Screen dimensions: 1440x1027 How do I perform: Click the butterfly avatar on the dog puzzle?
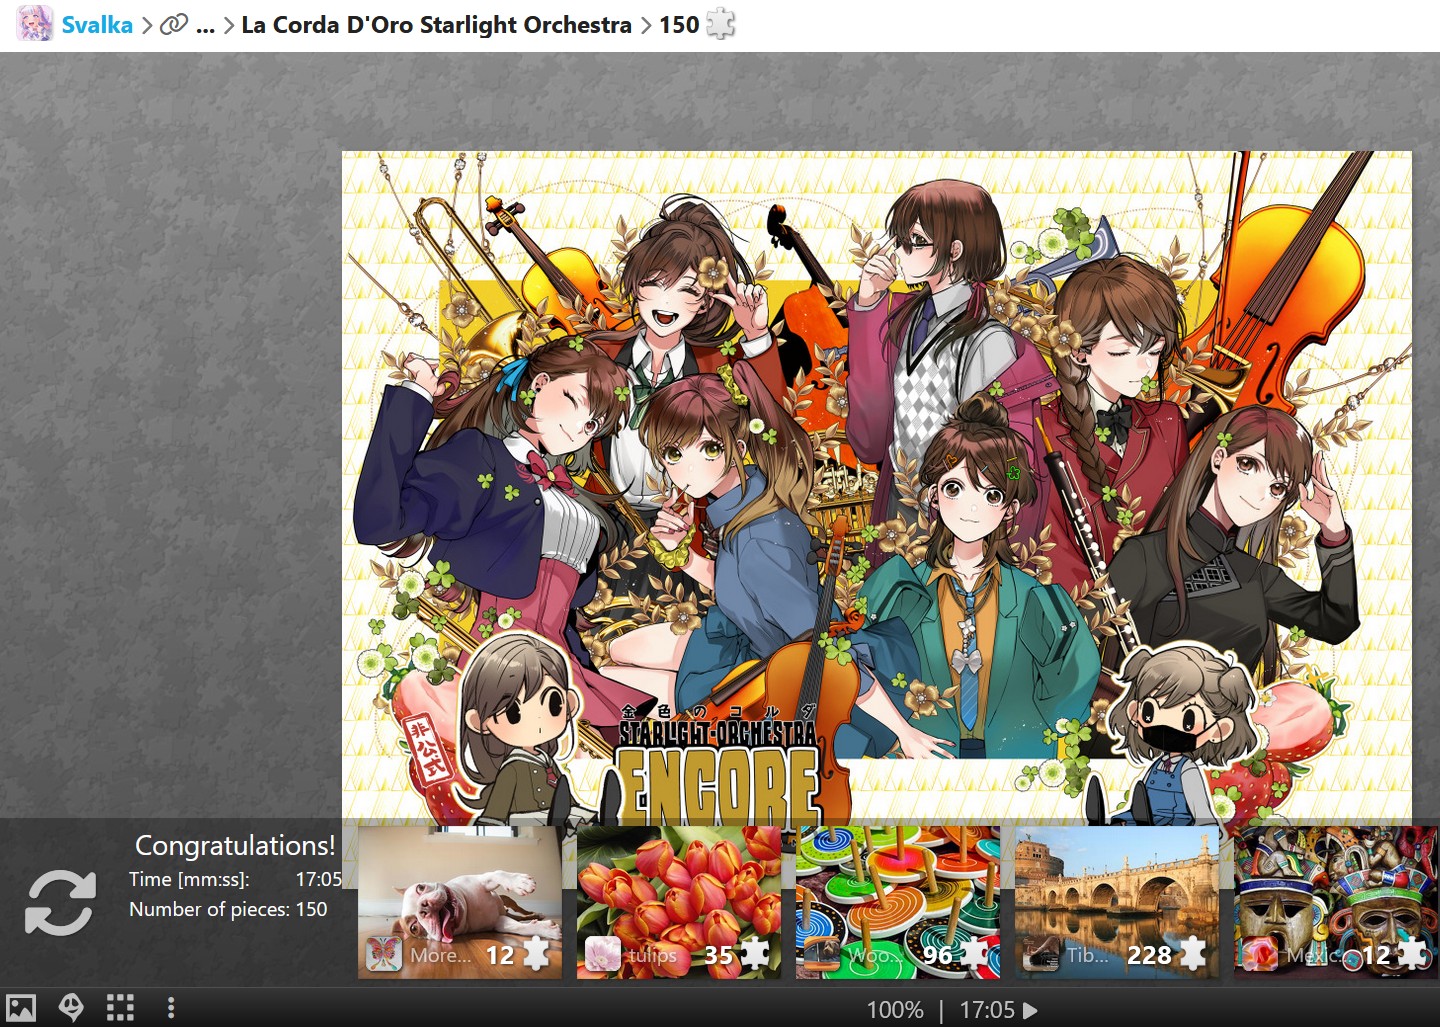coord(384,954)
